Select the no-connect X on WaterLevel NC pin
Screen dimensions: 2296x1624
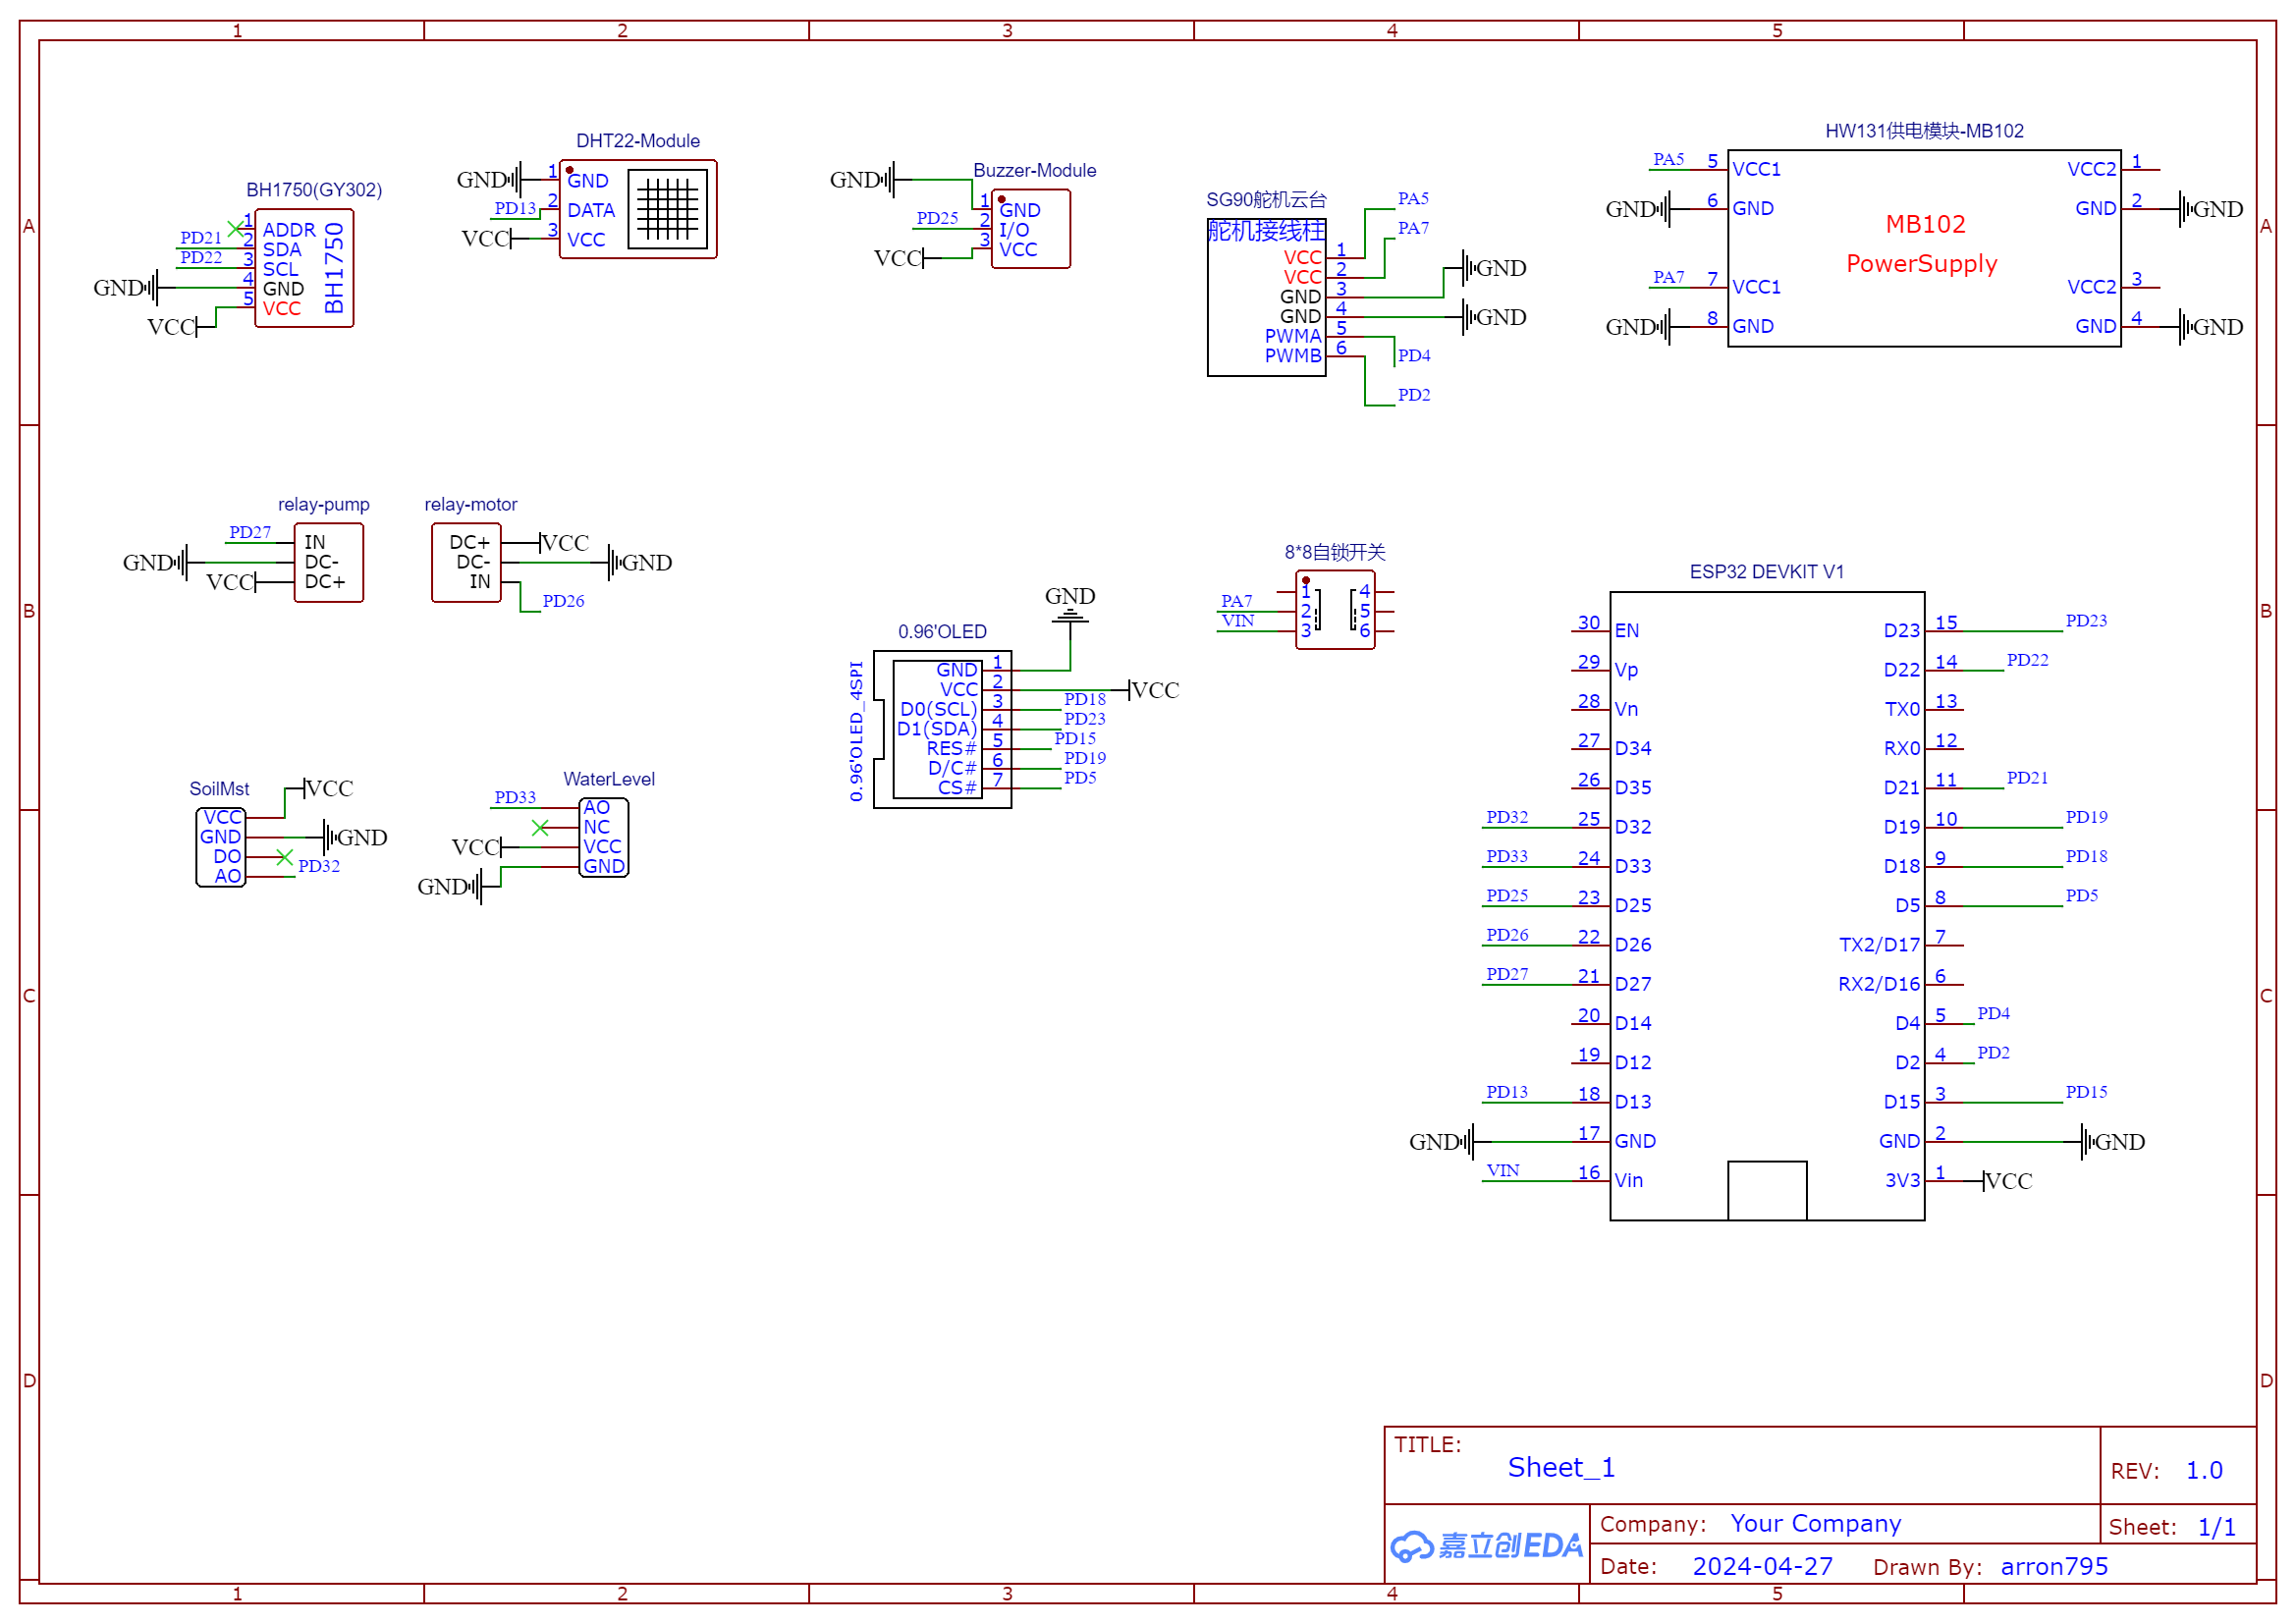tap(540, 828)
